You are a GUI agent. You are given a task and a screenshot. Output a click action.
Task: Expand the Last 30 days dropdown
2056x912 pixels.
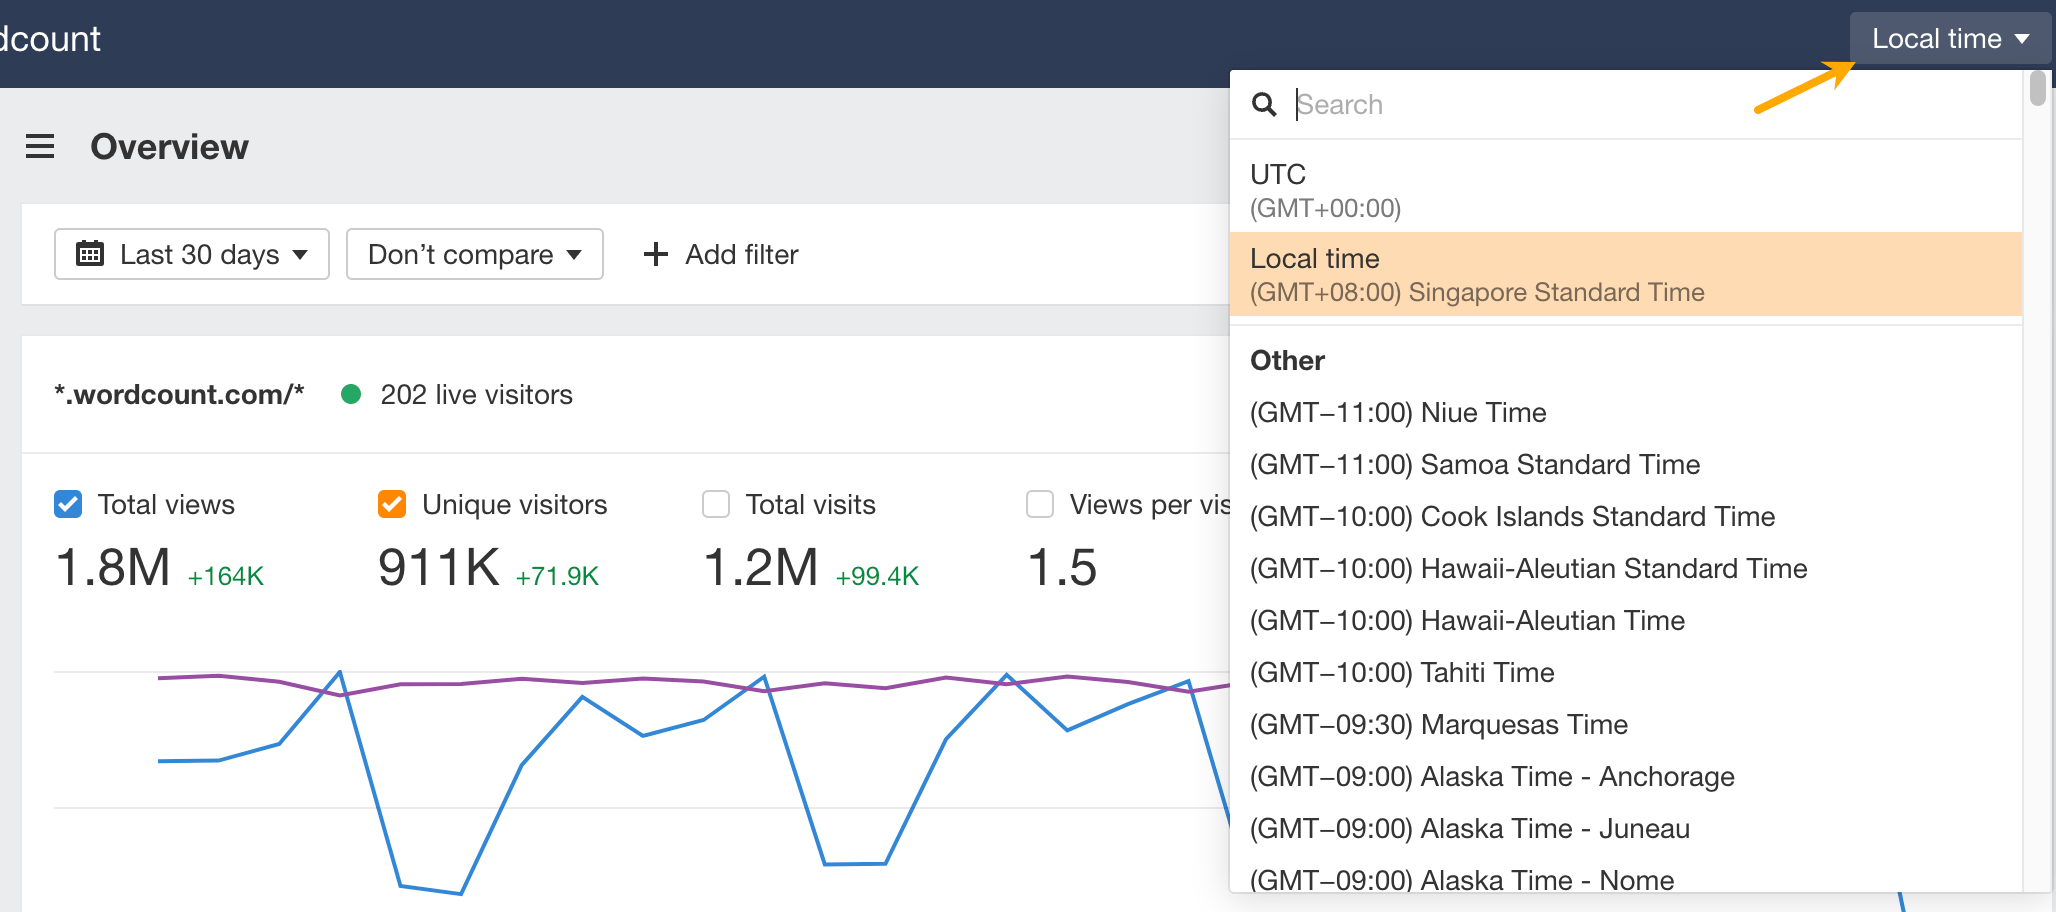point(192,254)
